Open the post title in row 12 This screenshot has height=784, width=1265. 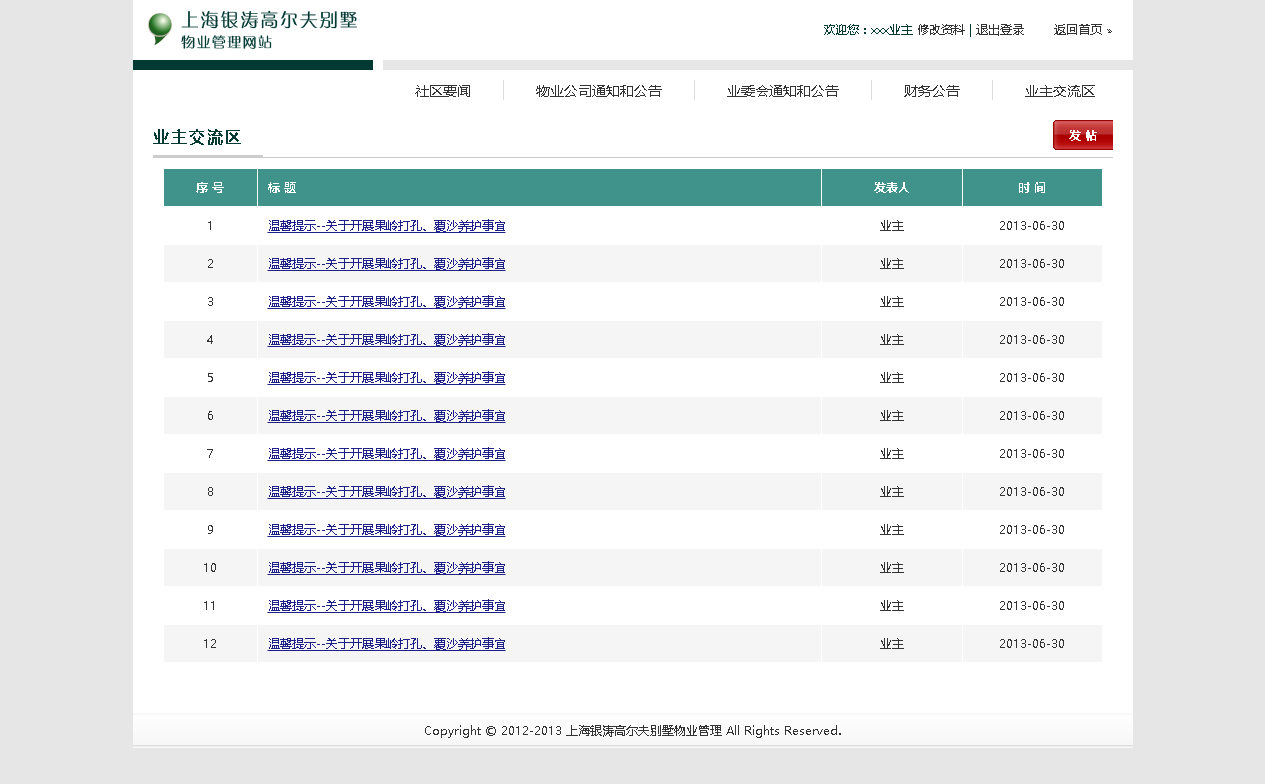386,644
